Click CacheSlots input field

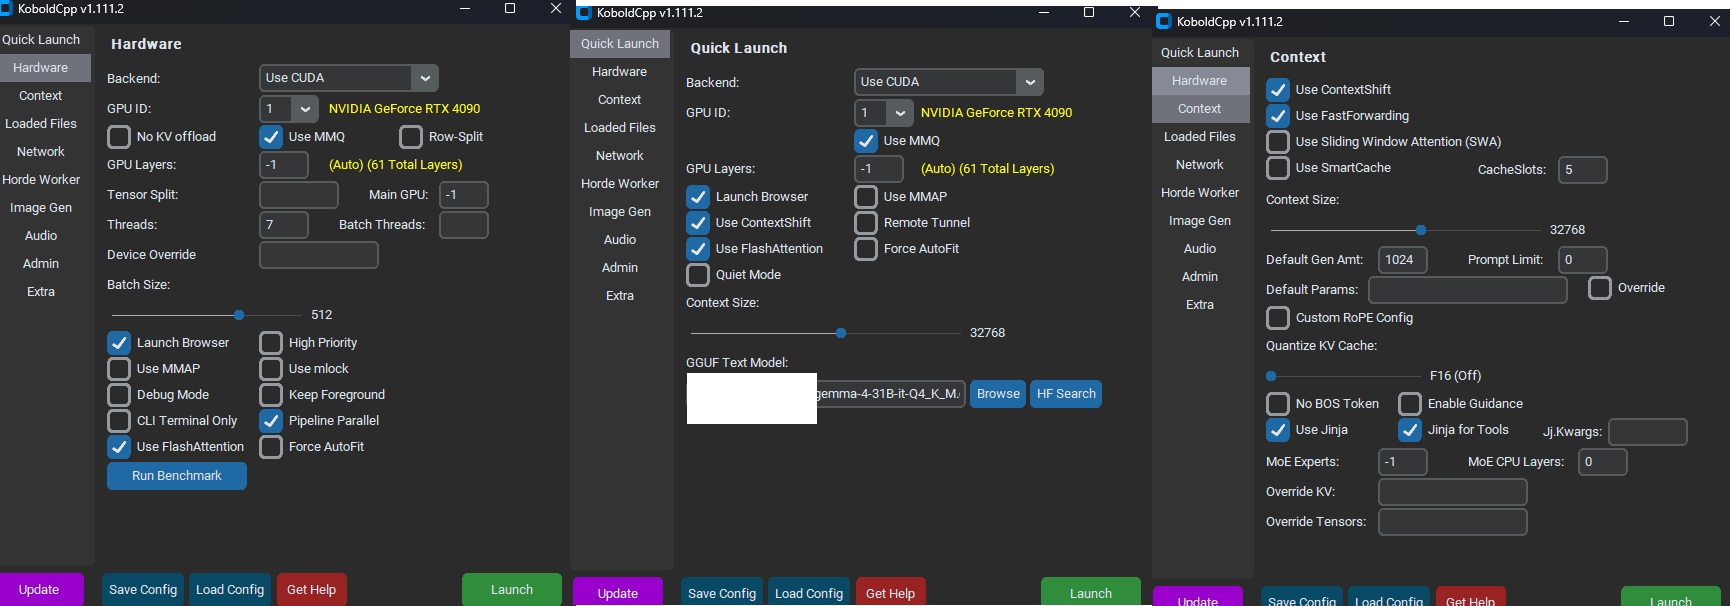(x=1583, y=169)
